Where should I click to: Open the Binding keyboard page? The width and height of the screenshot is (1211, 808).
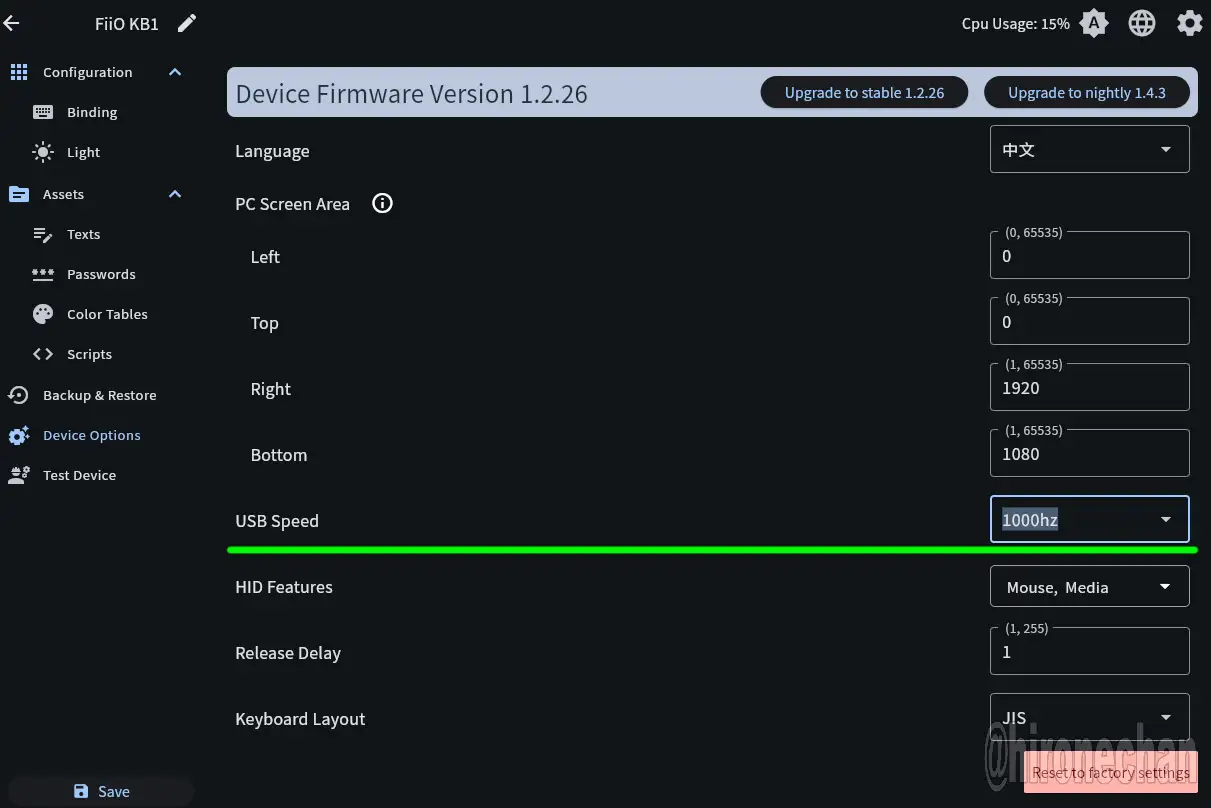[92, 113]
